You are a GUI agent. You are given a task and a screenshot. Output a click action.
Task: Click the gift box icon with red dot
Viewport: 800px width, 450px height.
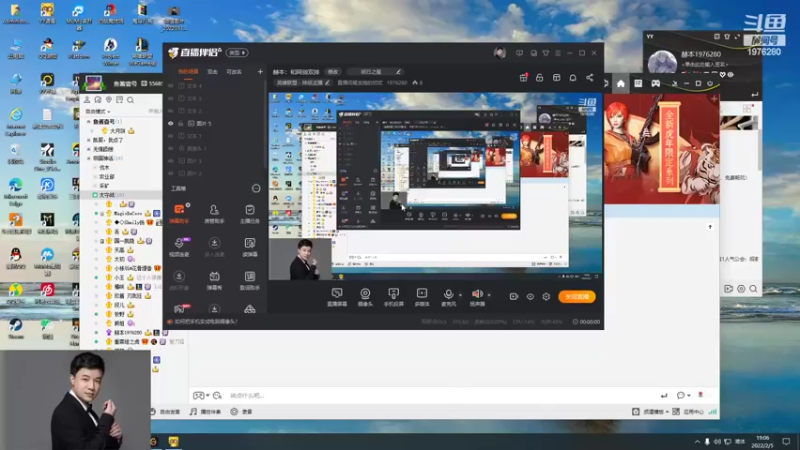523,78
